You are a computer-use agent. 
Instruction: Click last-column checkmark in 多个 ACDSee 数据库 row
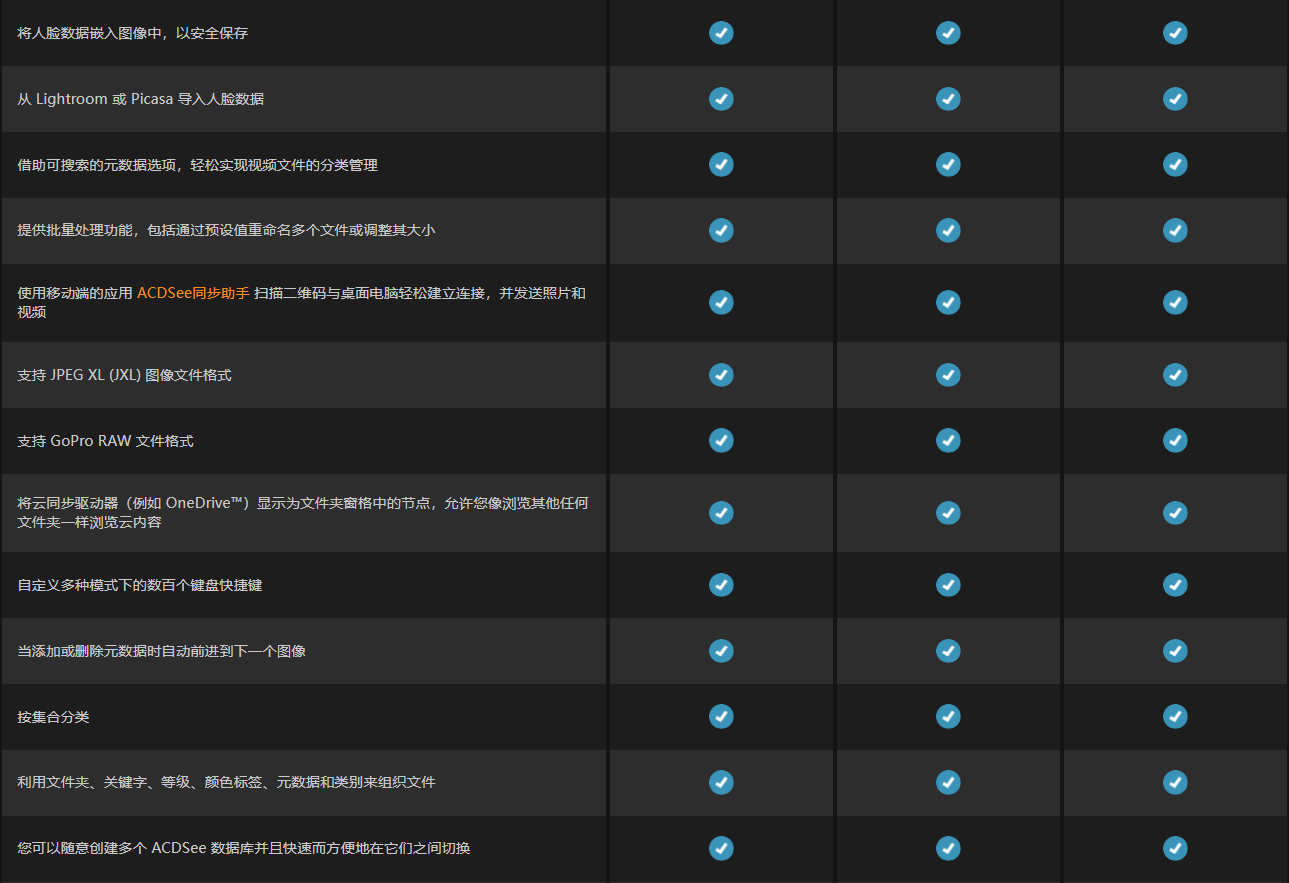pos(1175,848)
